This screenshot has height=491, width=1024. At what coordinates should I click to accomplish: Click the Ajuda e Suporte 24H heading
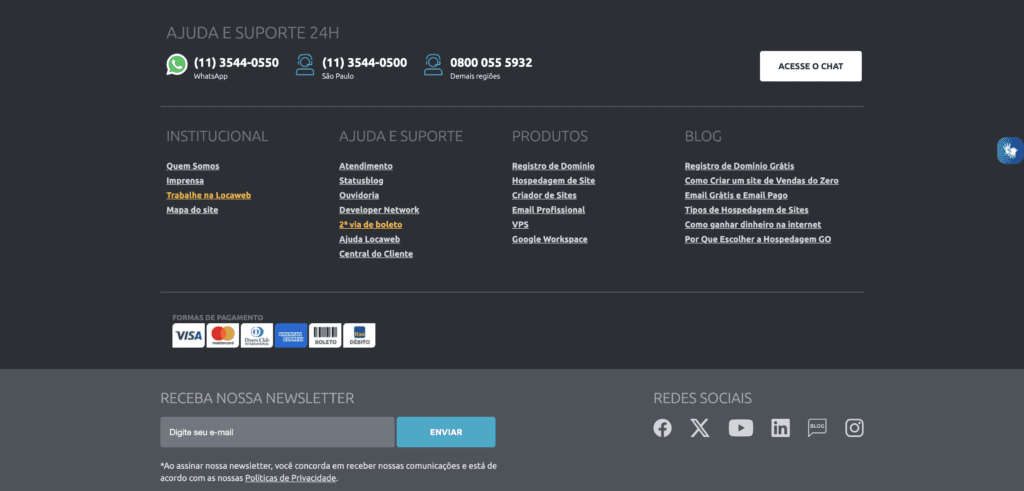pos(252,33)
